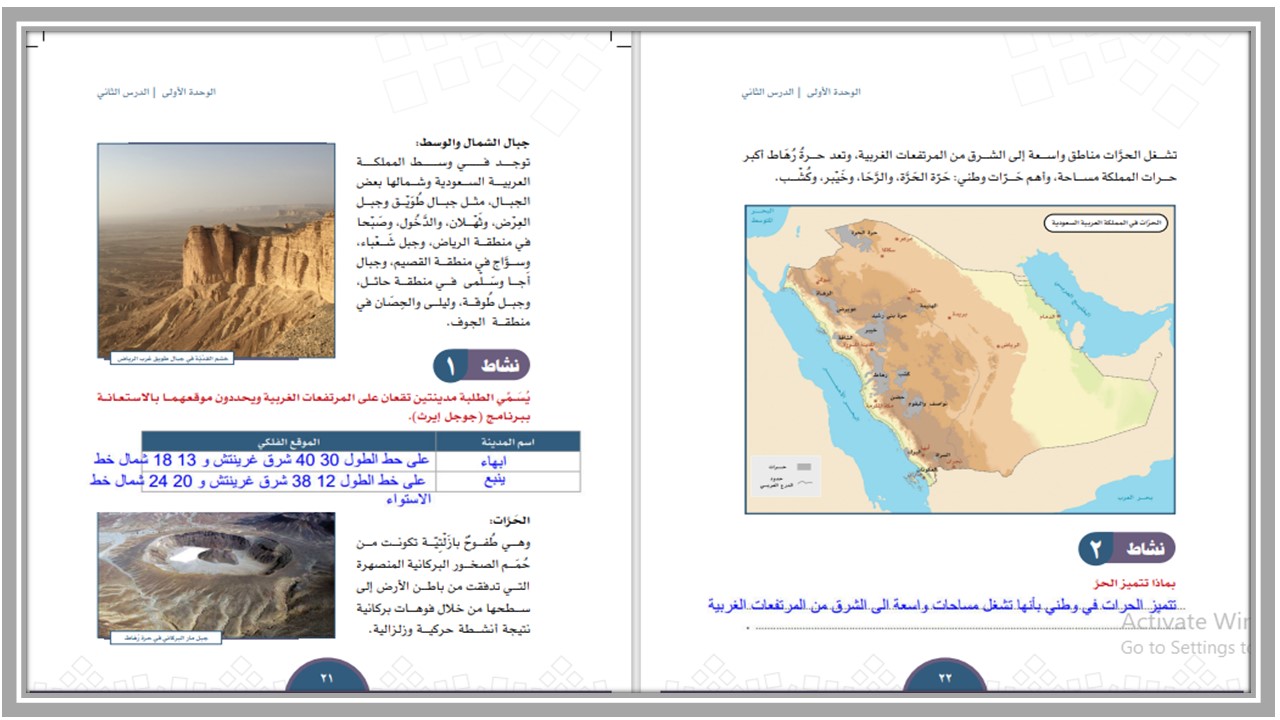Click the blue answer row containing '30 40'

coord(262,460)
